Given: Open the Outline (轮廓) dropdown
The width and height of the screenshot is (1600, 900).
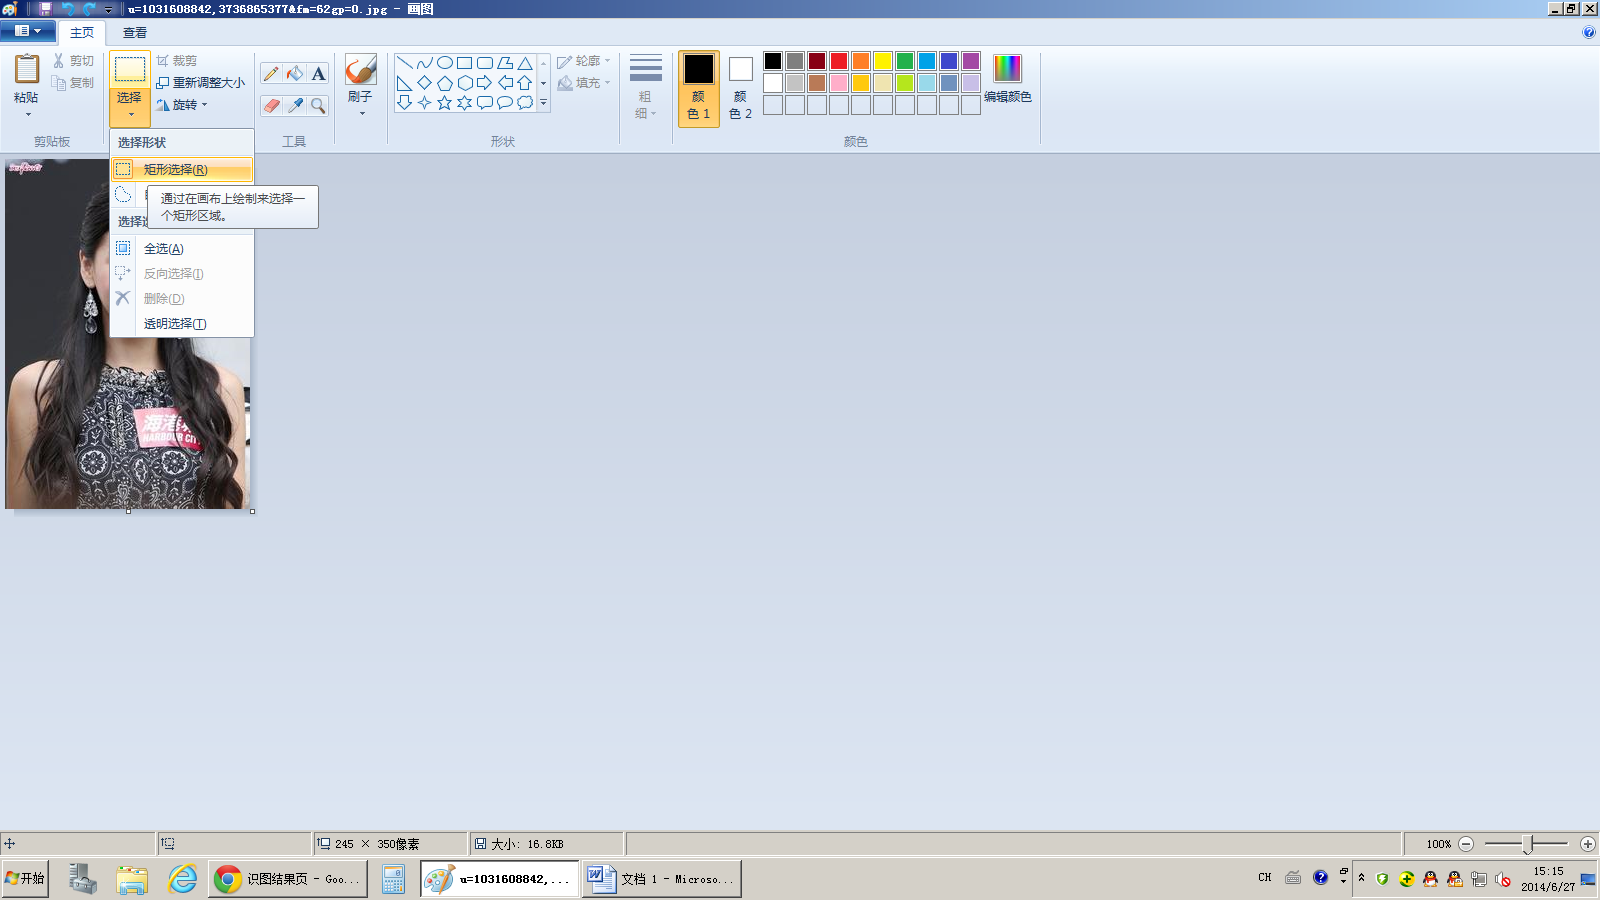Looking at the screenshot, I should pyautogui.click(x=584, y=61).
